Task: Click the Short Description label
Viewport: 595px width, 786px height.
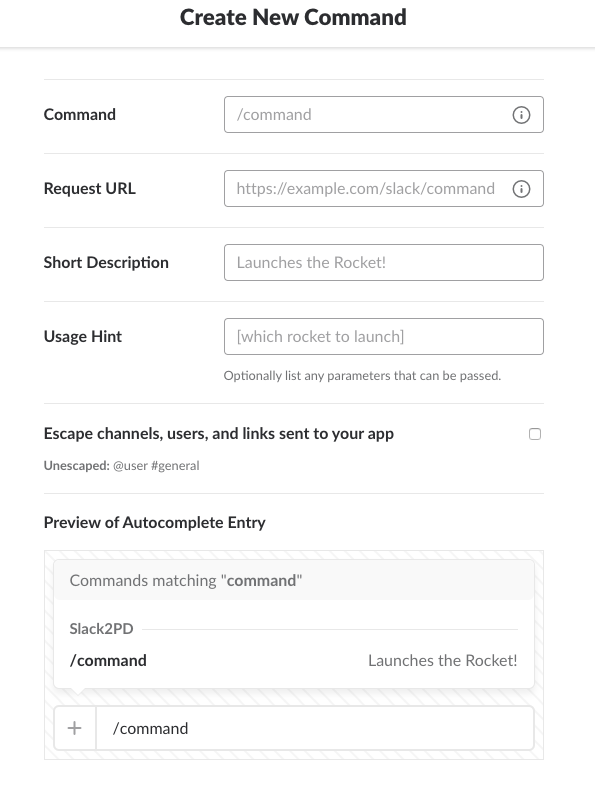Action: [106, 262]
